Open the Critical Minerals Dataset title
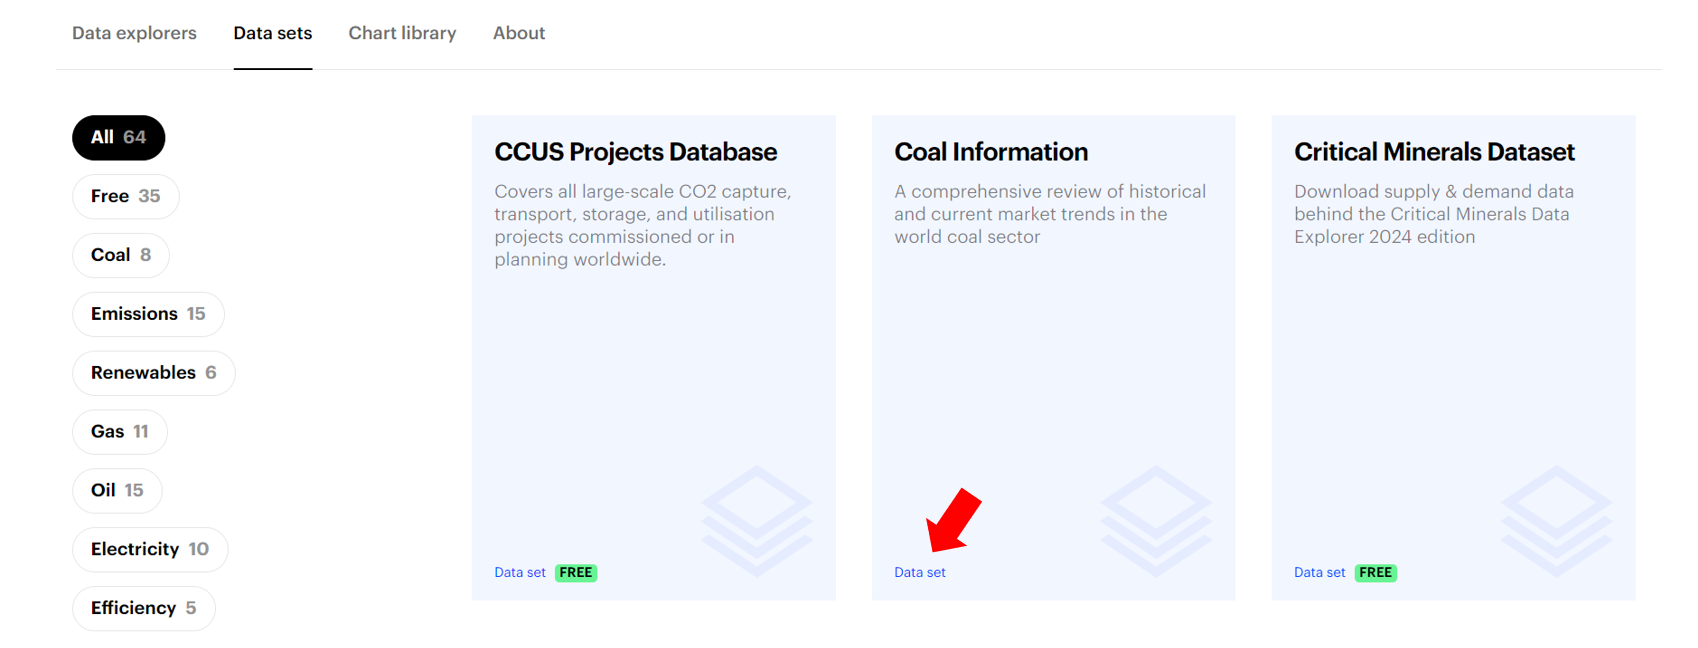 click(1434, 152)
